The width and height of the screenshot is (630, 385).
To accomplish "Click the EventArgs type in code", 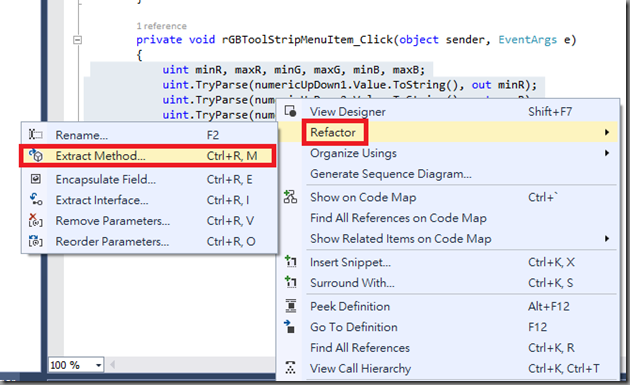I will point(528,40).
